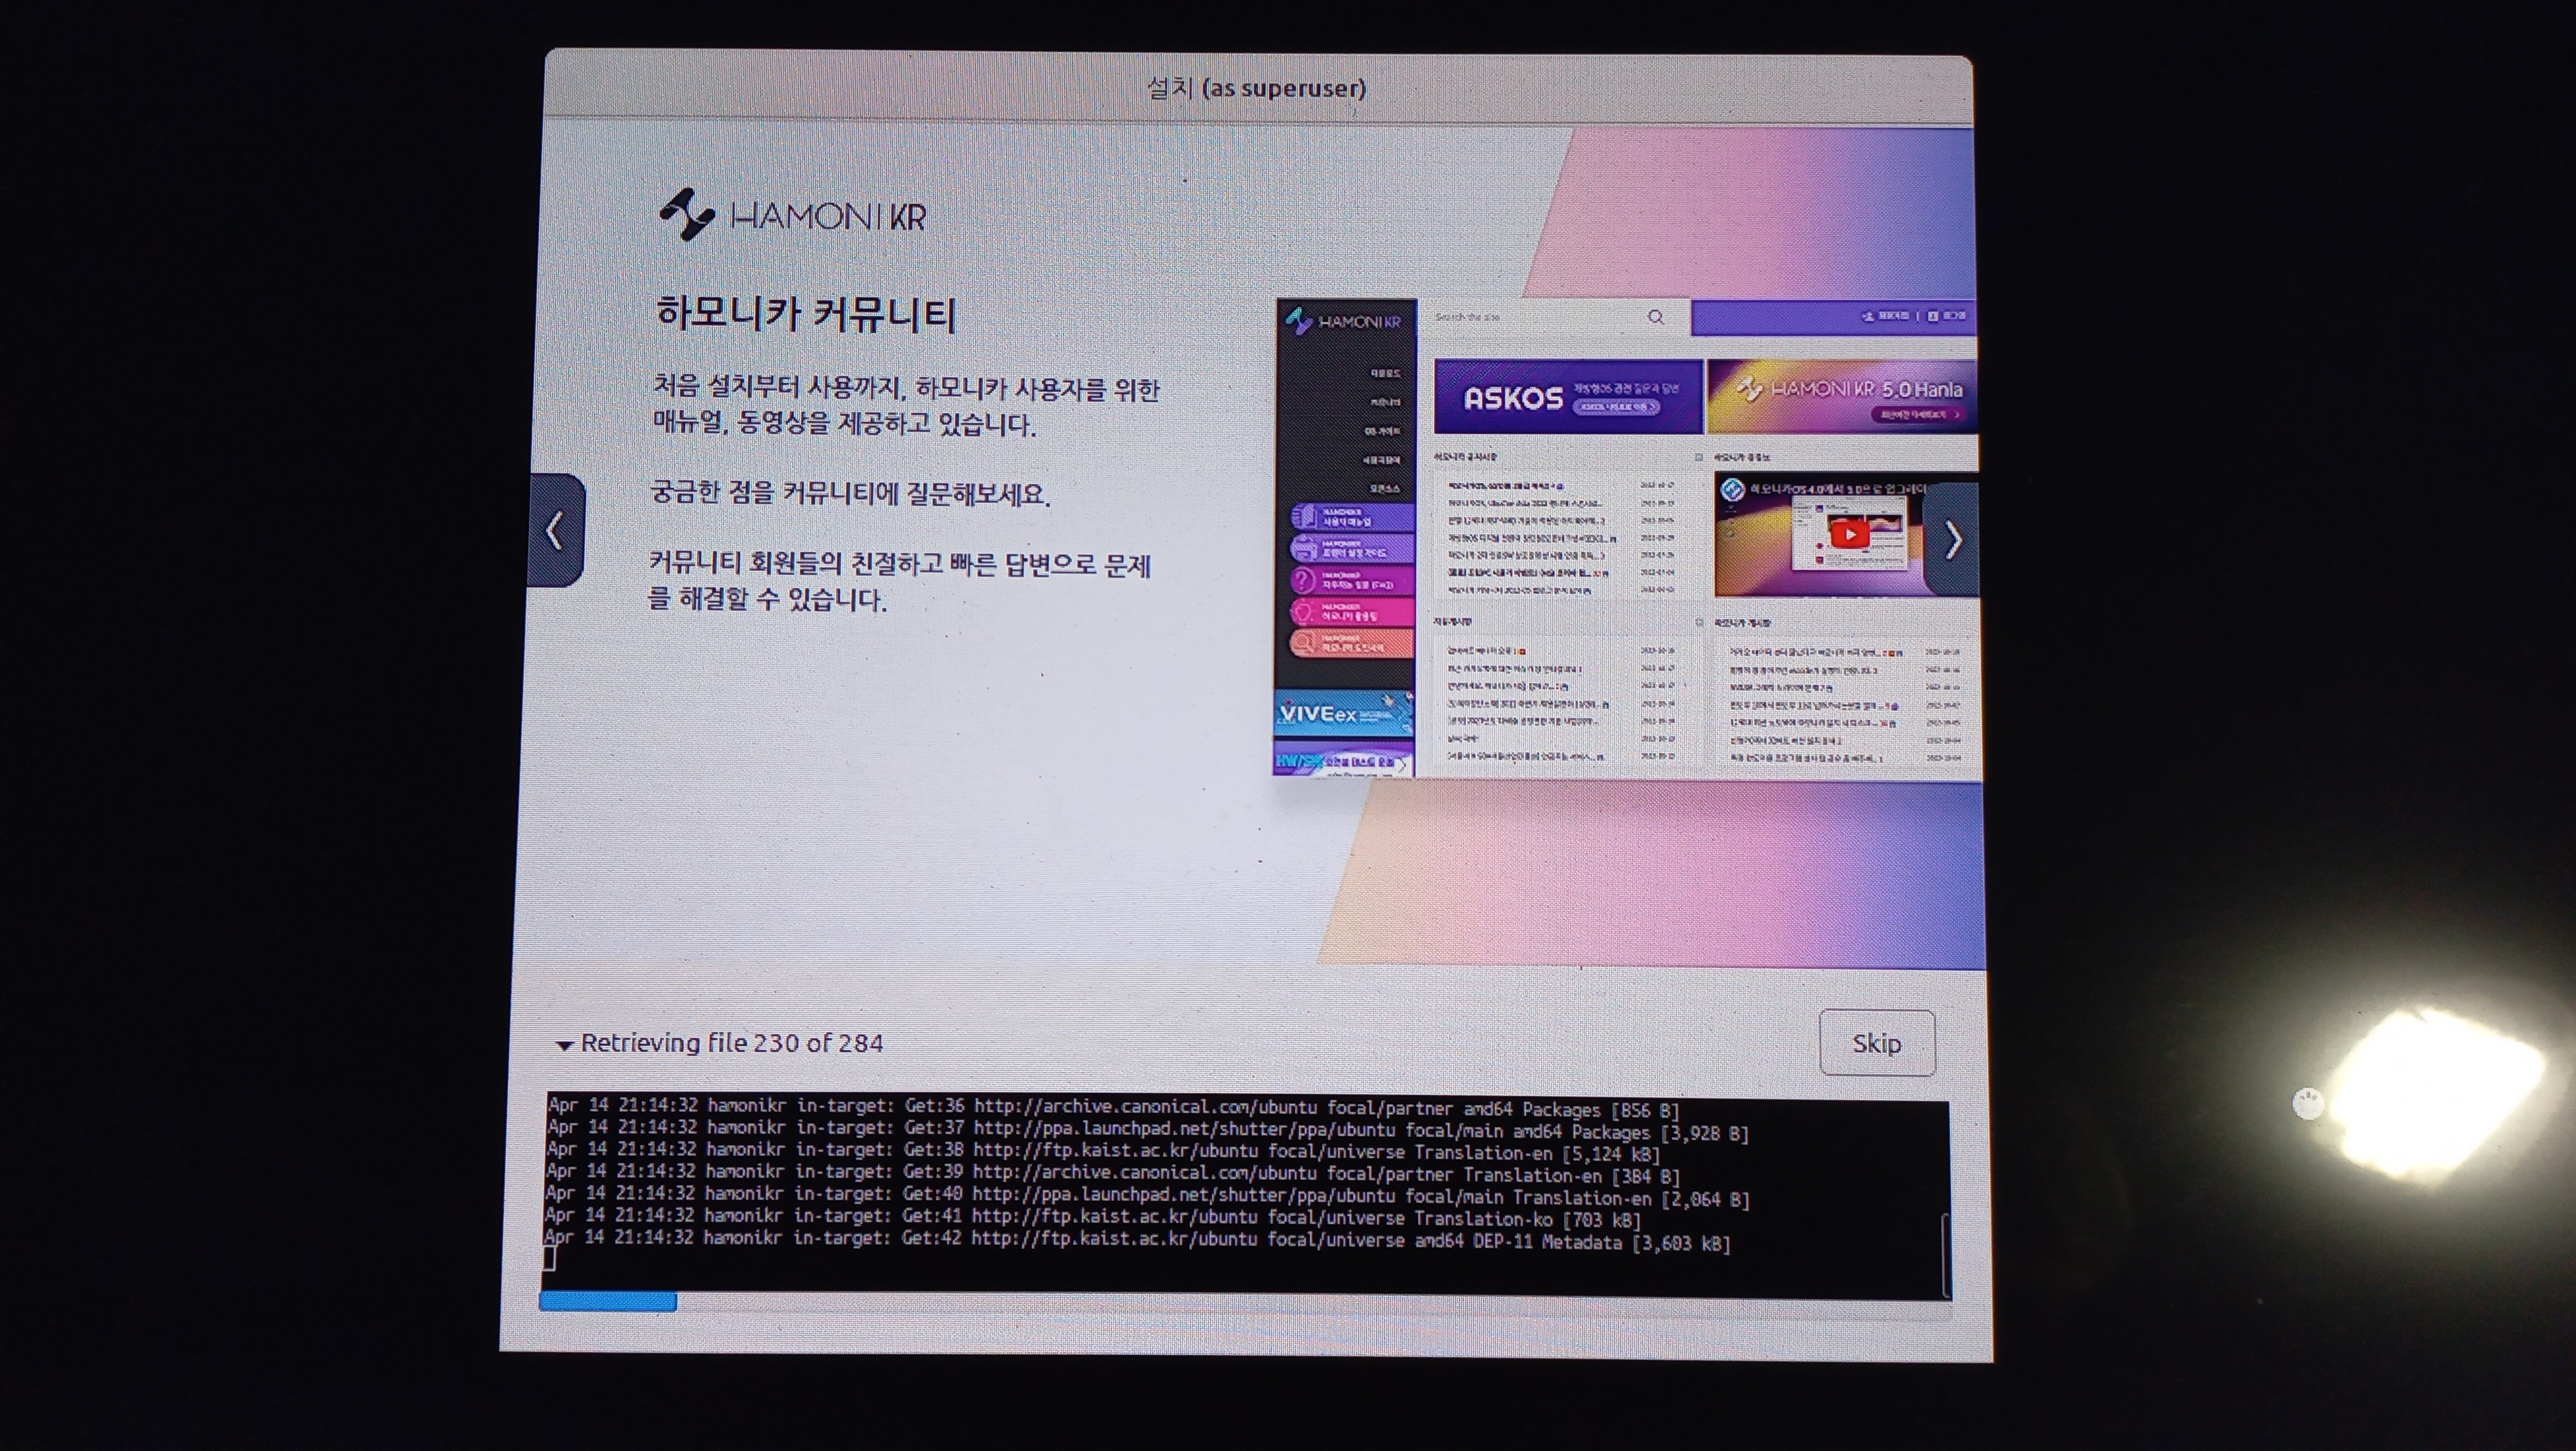This screenshot has width=2576, height=1451.
Task: Click the 하모니카 커뮤니티 heading
Action: (x=806, y=314)
